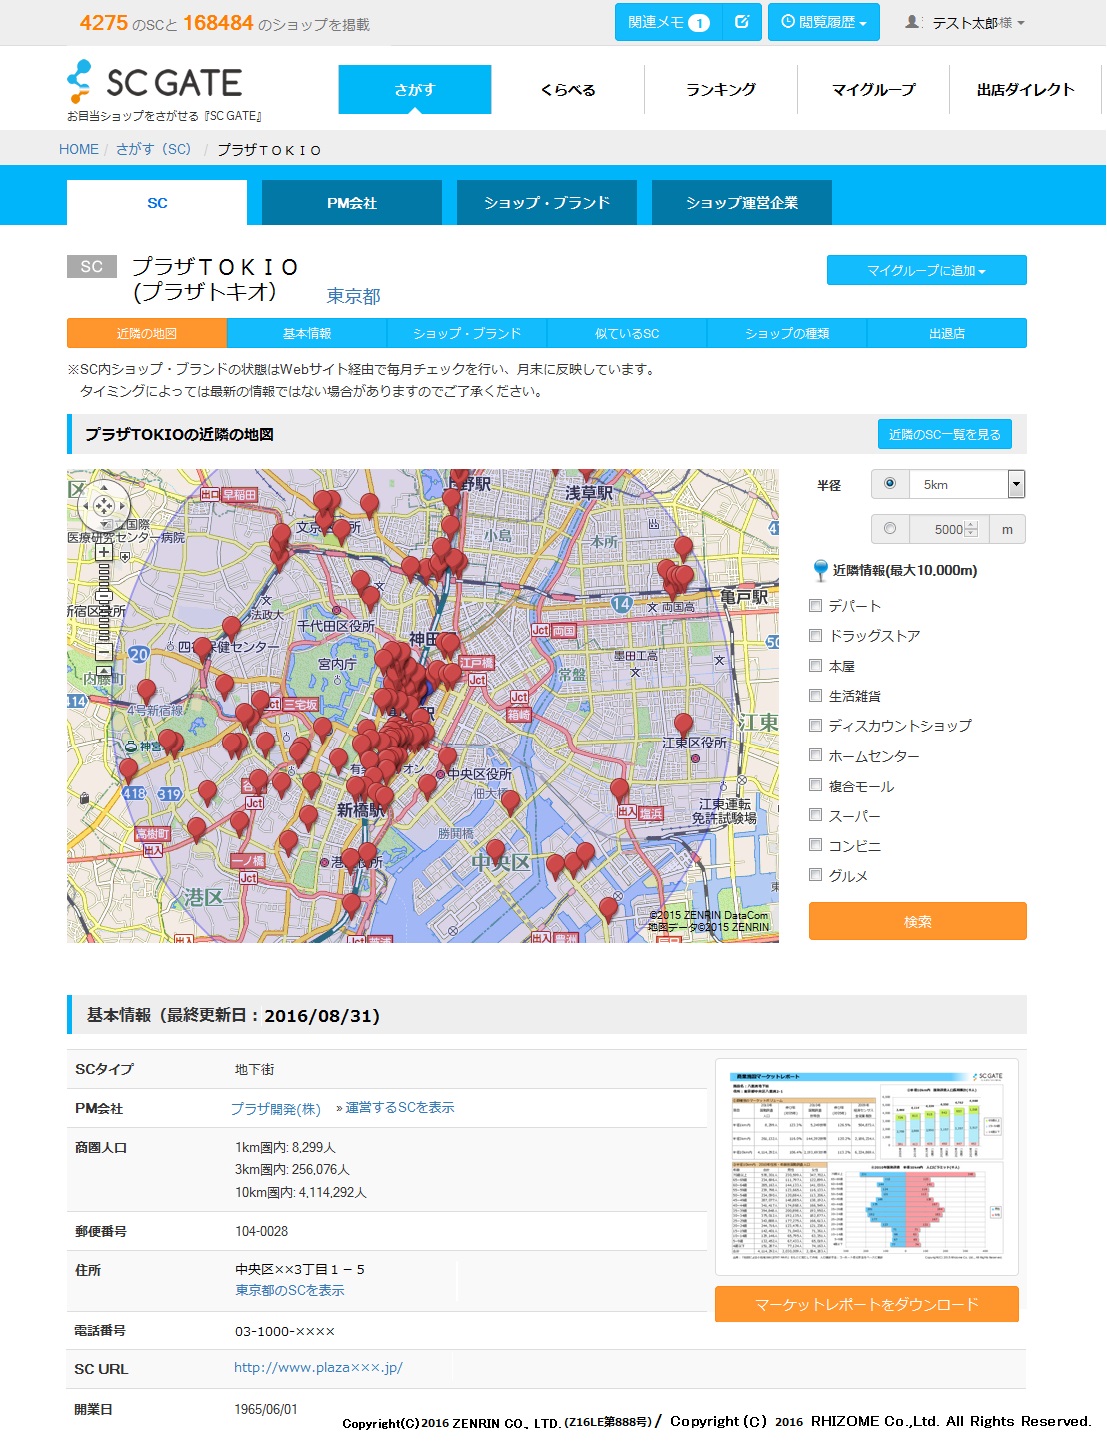
Task: Click the gray SC label badge
Action: click(91, 266)
